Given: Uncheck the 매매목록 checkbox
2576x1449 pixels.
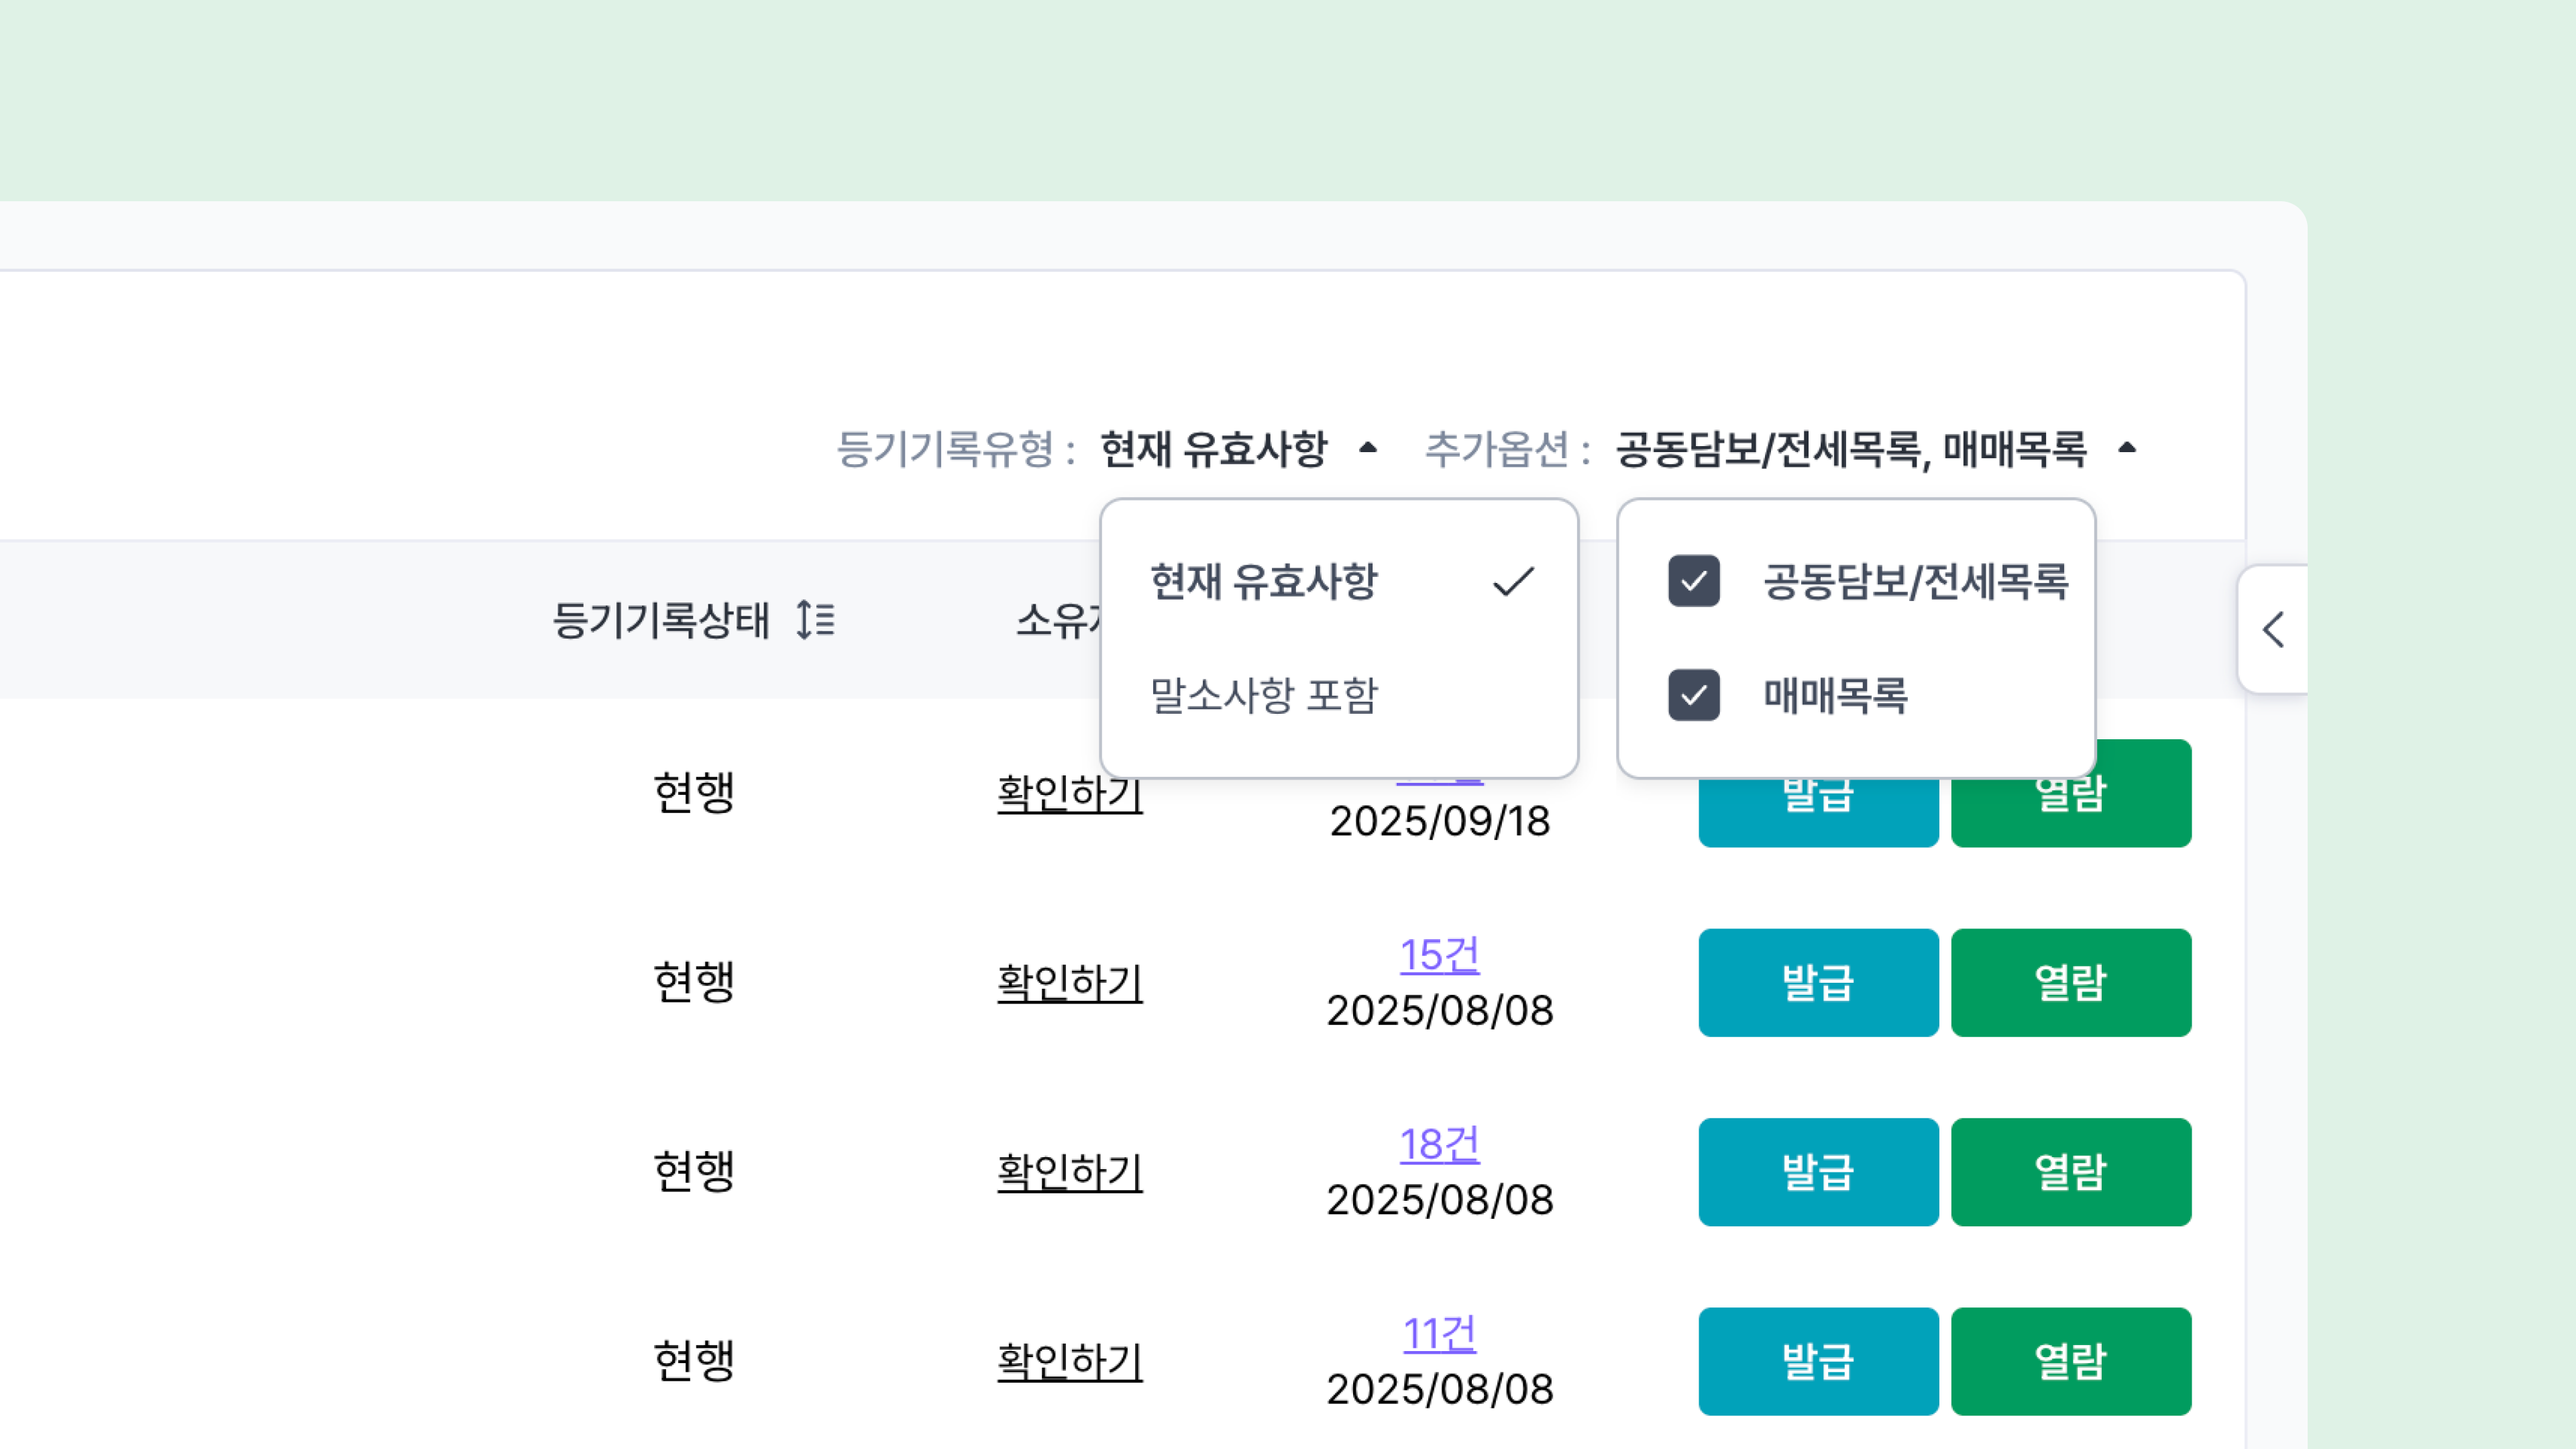Looking at the screenshot, I should tap(1694, 695).
